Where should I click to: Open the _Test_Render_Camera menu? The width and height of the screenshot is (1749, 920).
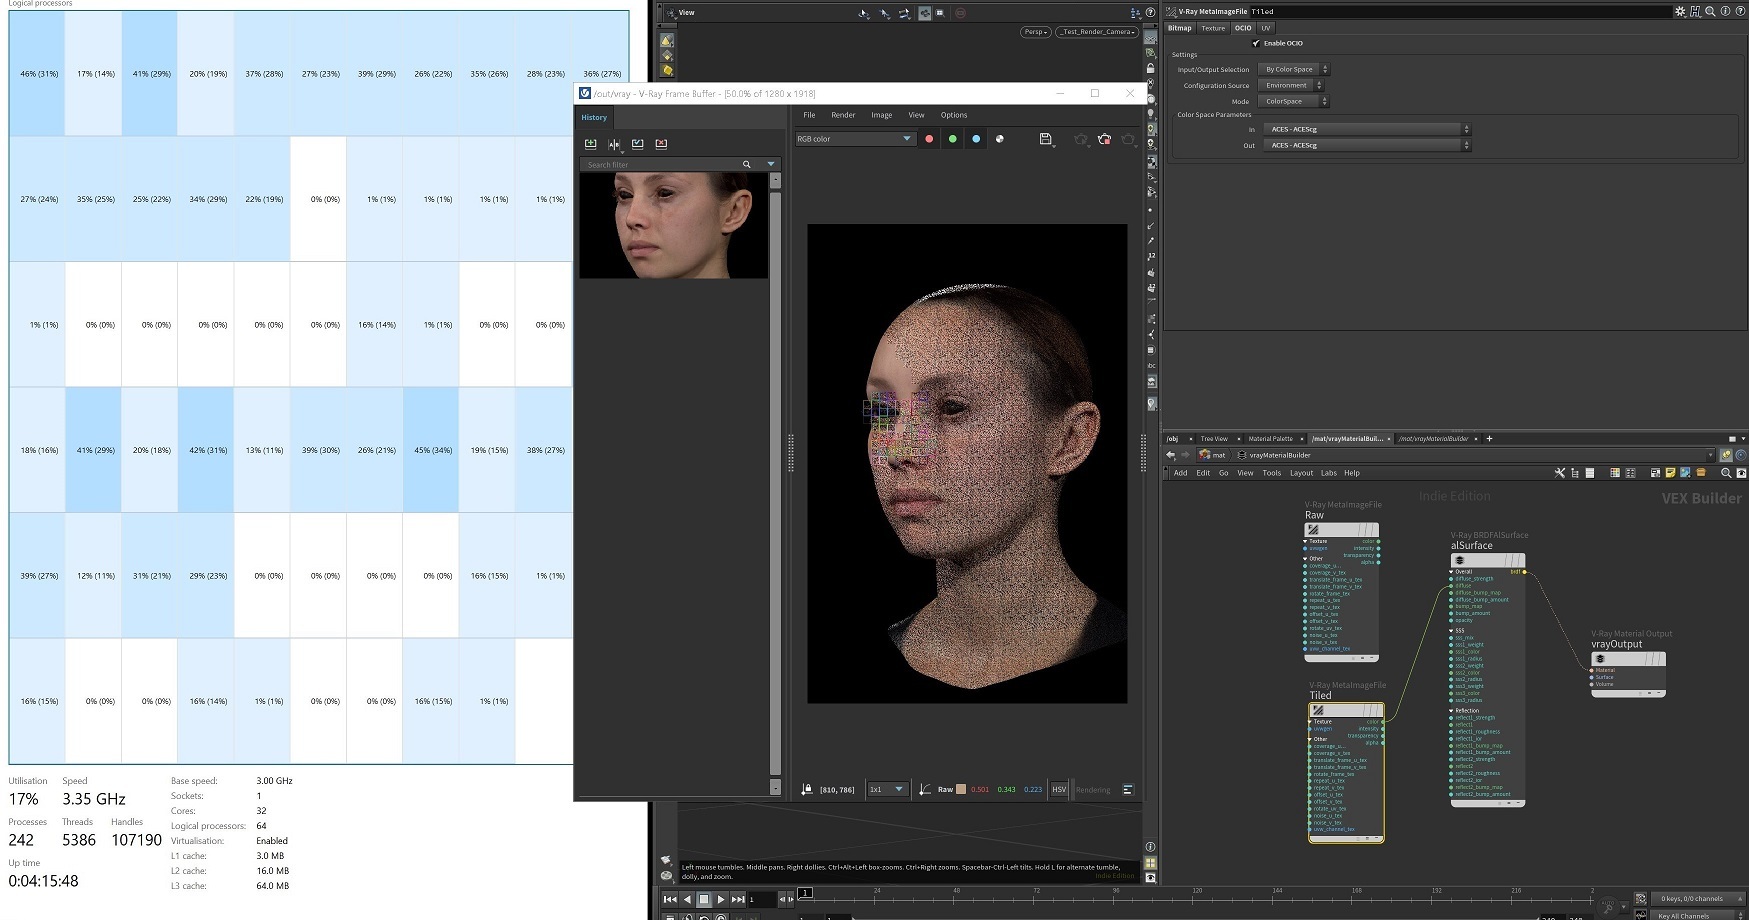point(1098,32)
